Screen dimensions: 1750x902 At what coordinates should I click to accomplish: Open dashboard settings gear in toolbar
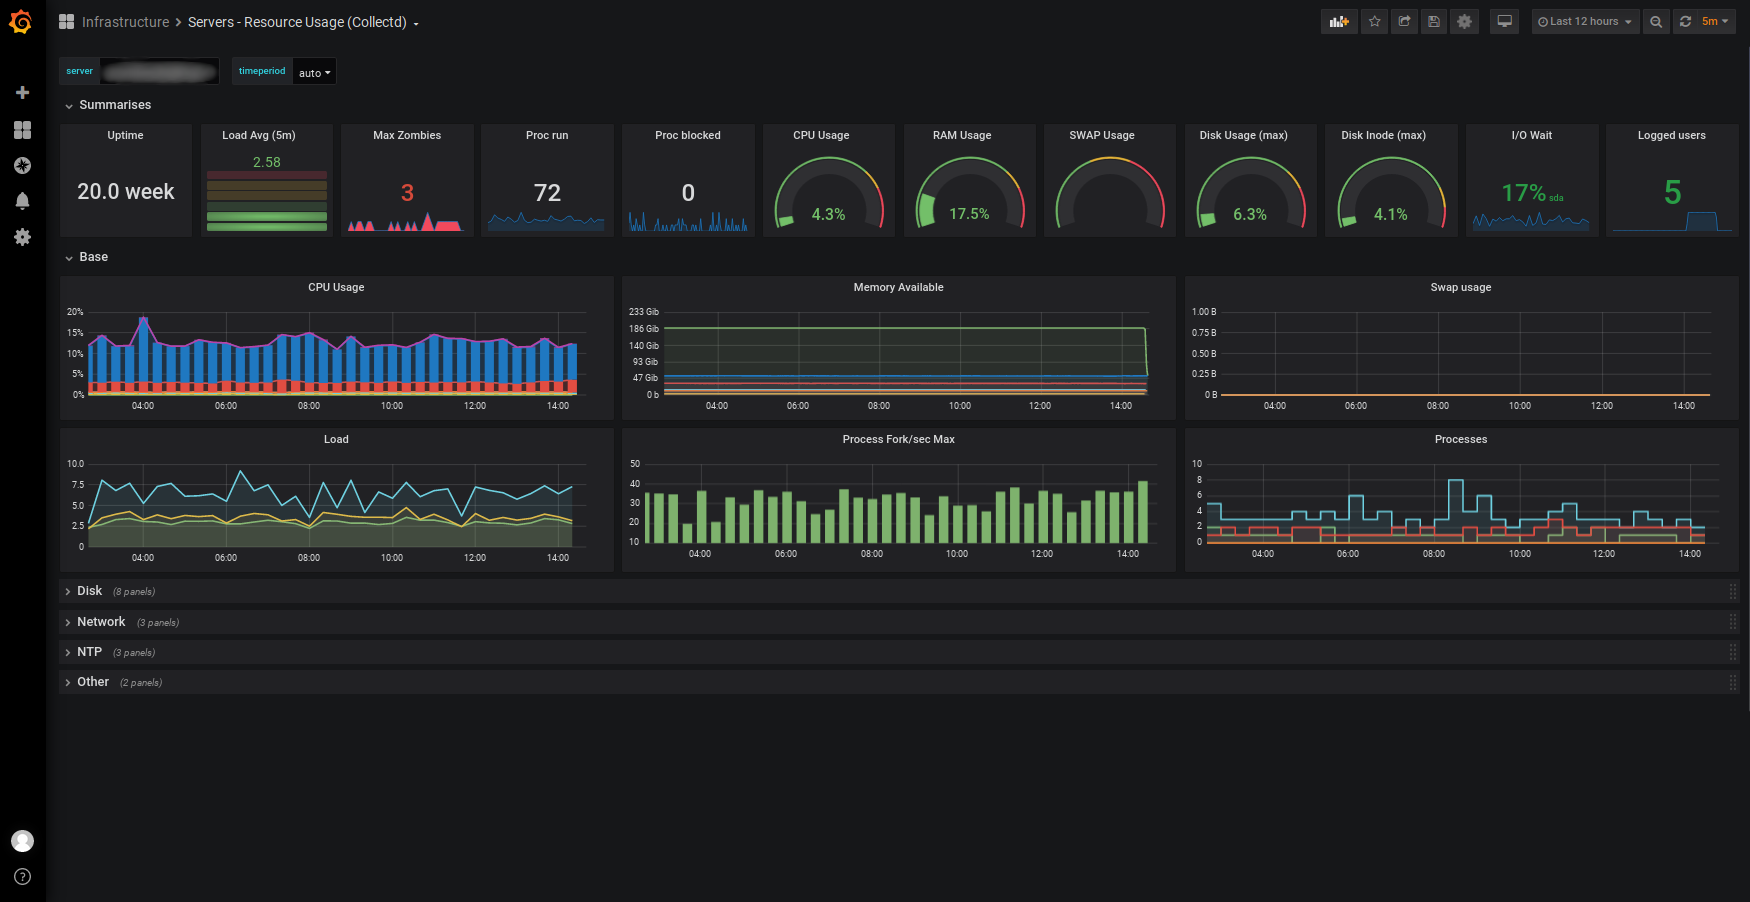pyautogui.click(x=1464, y=21)
